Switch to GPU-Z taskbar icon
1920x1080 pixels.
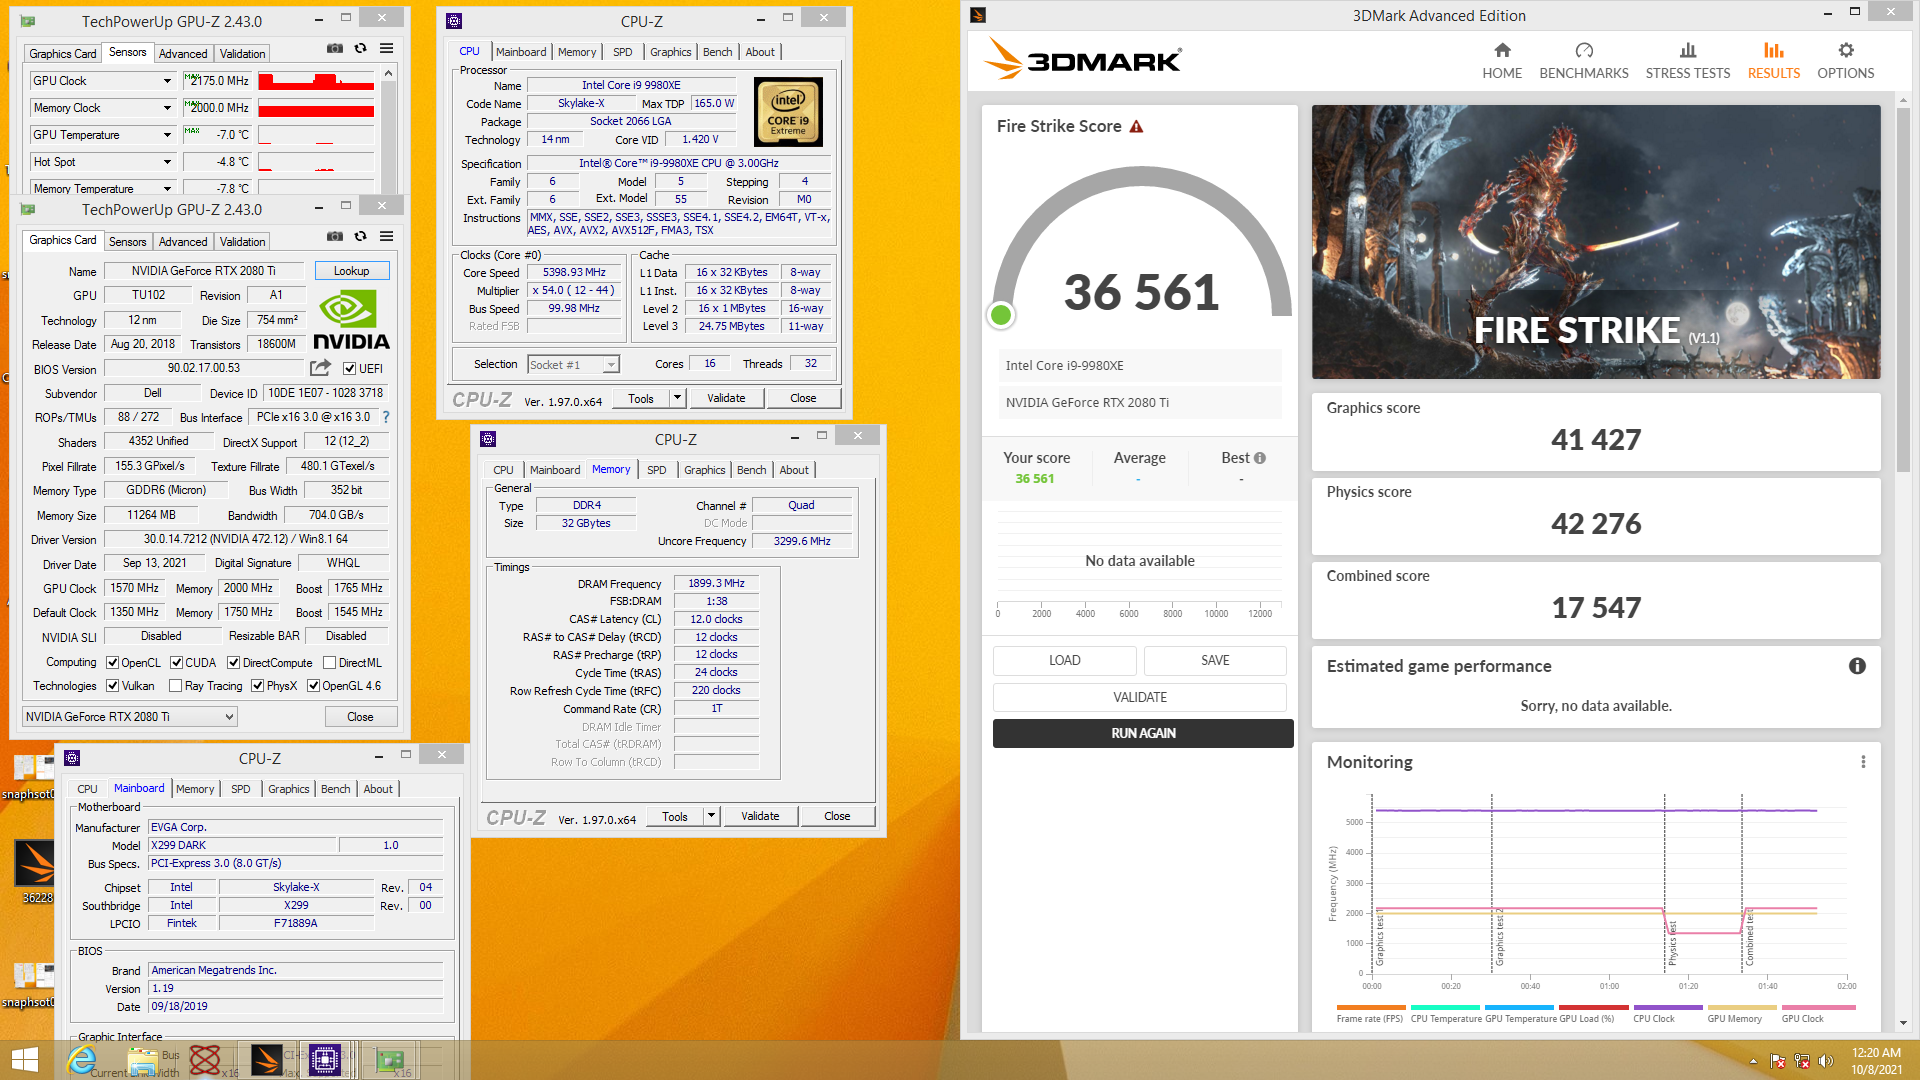click(389, 1060)
